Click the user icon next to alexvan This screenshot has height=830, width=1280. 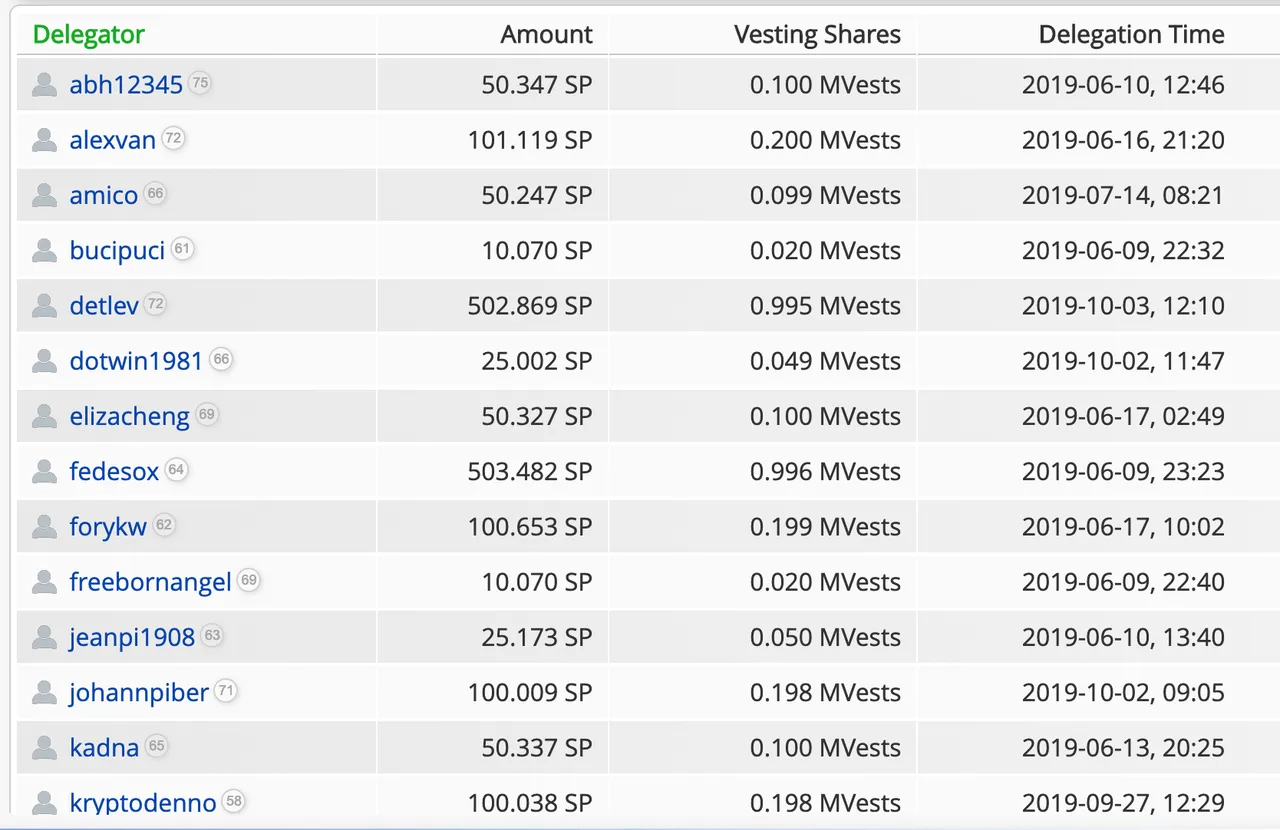point(44,140)
